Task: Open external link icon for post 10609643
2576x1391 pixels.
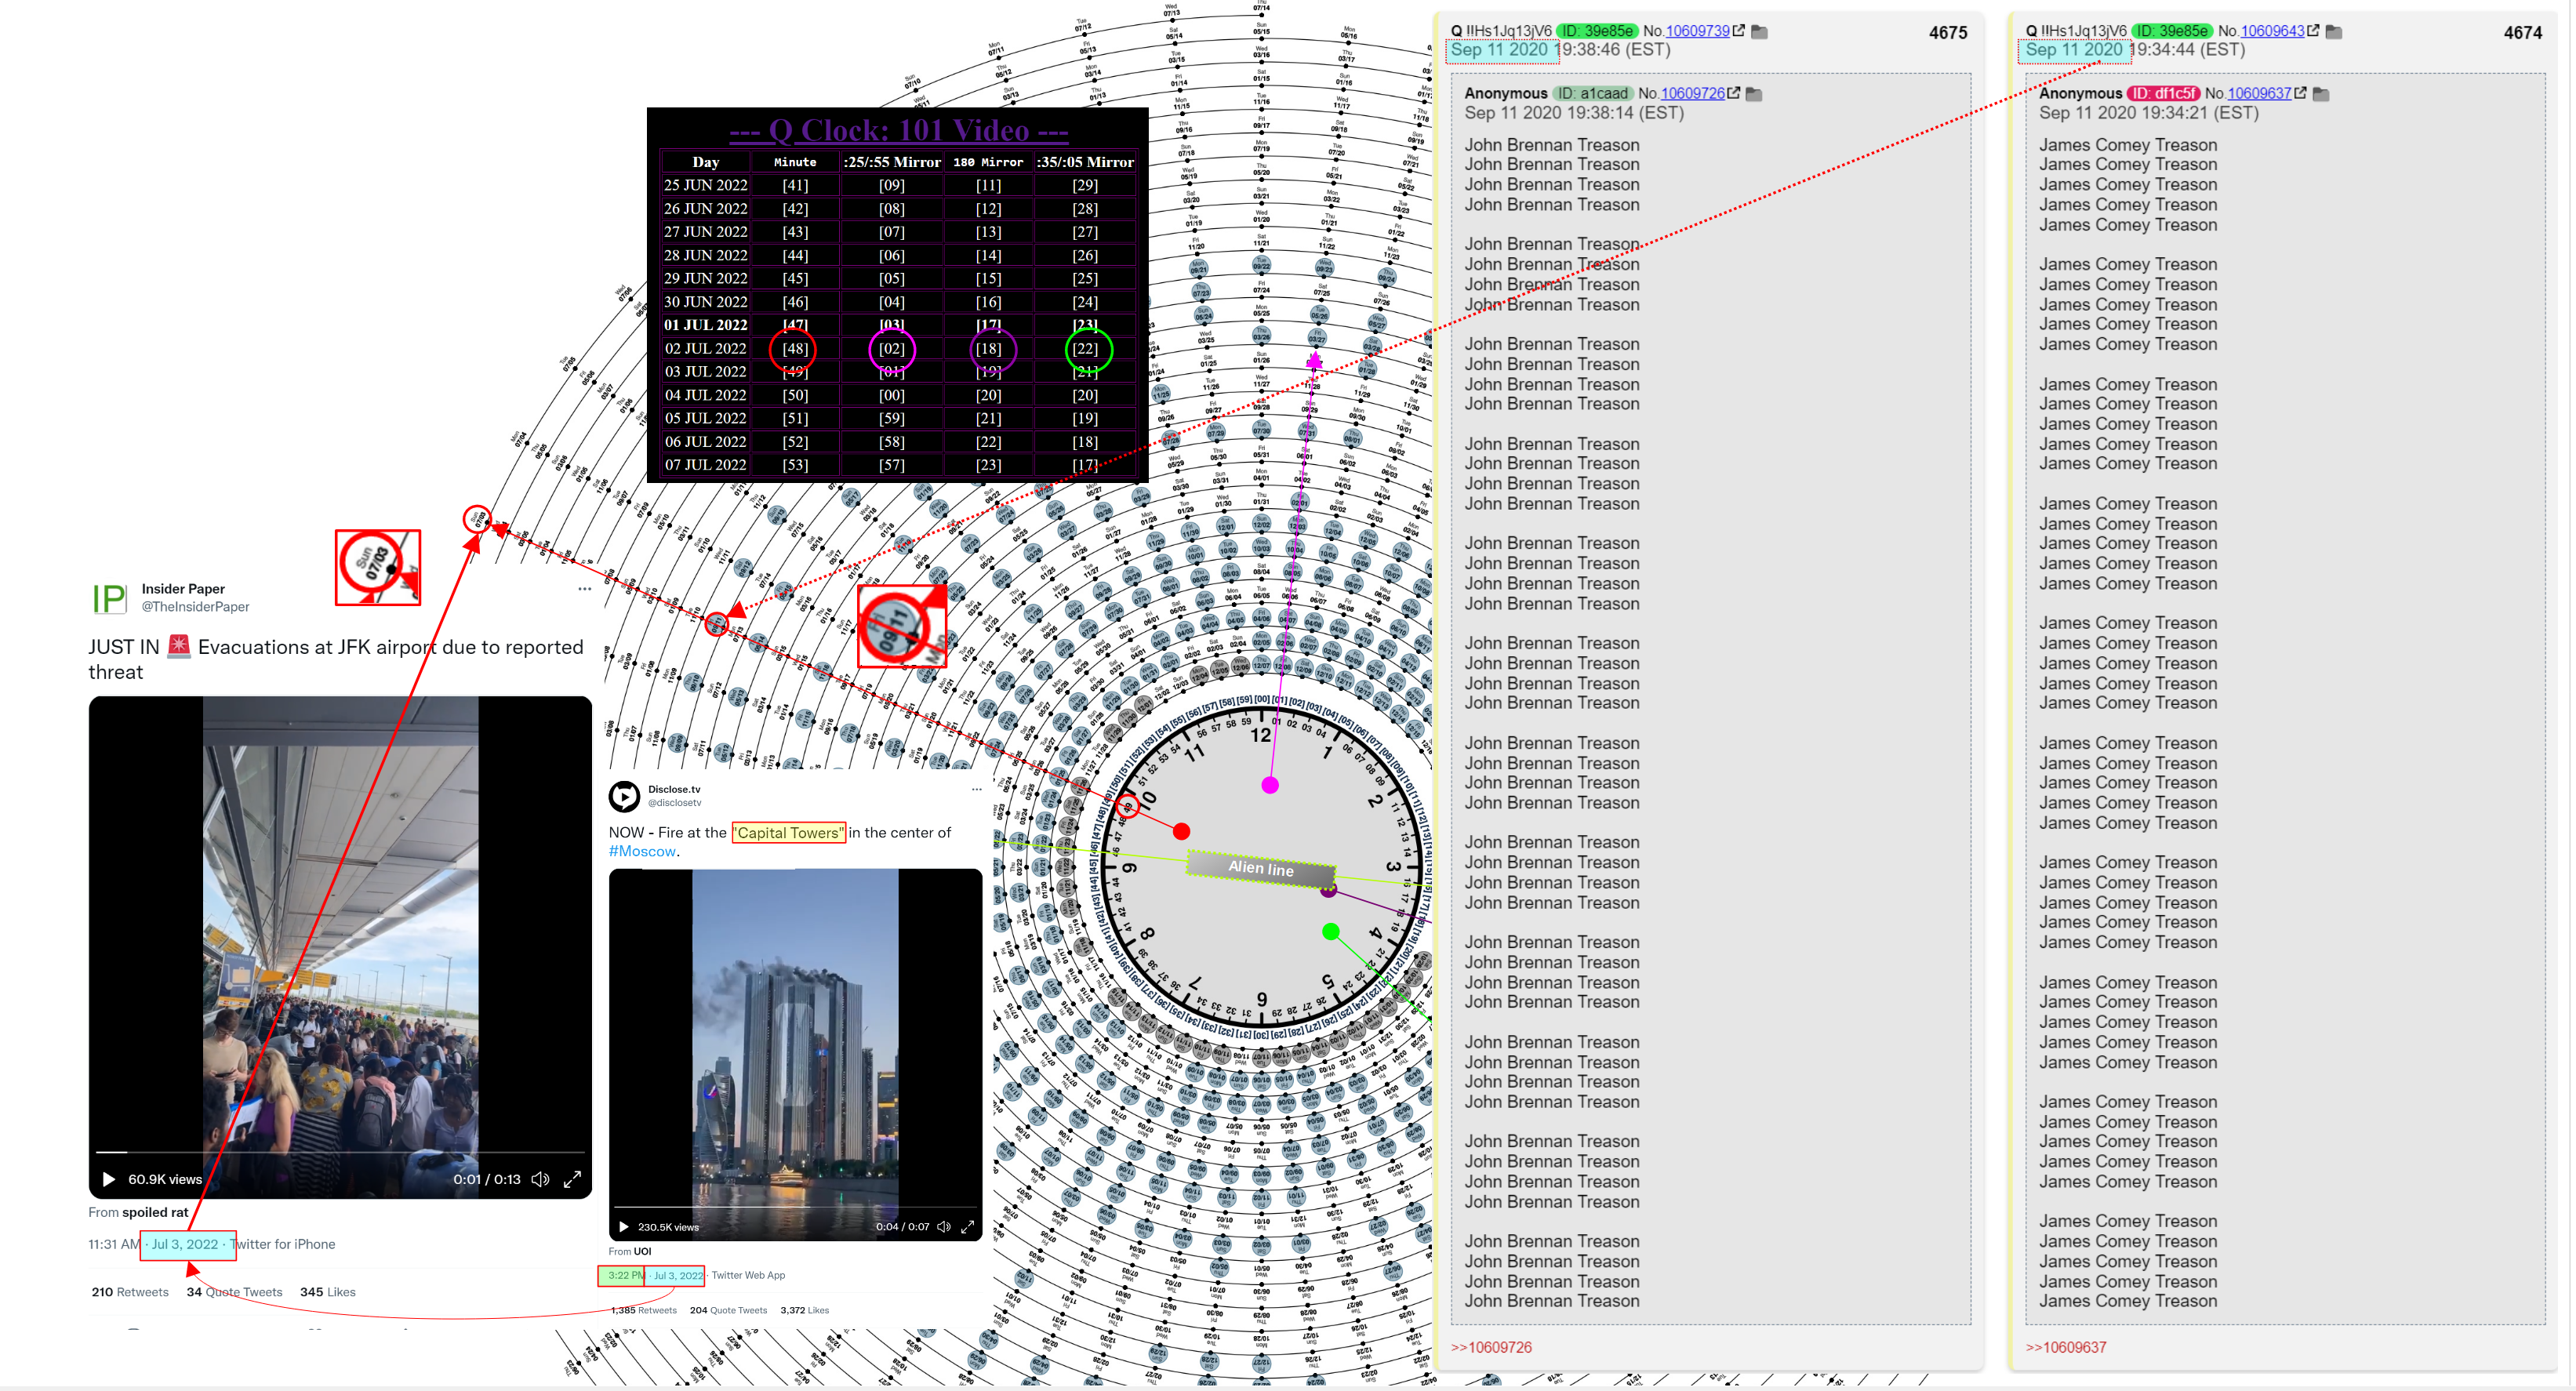Action: coord(2314,31)
